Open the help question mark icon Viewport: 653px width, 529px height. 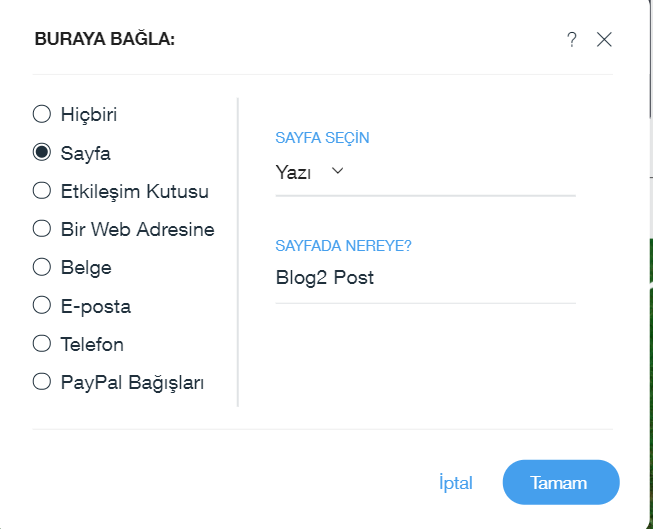pyautogui.click(x=572, y=39)
